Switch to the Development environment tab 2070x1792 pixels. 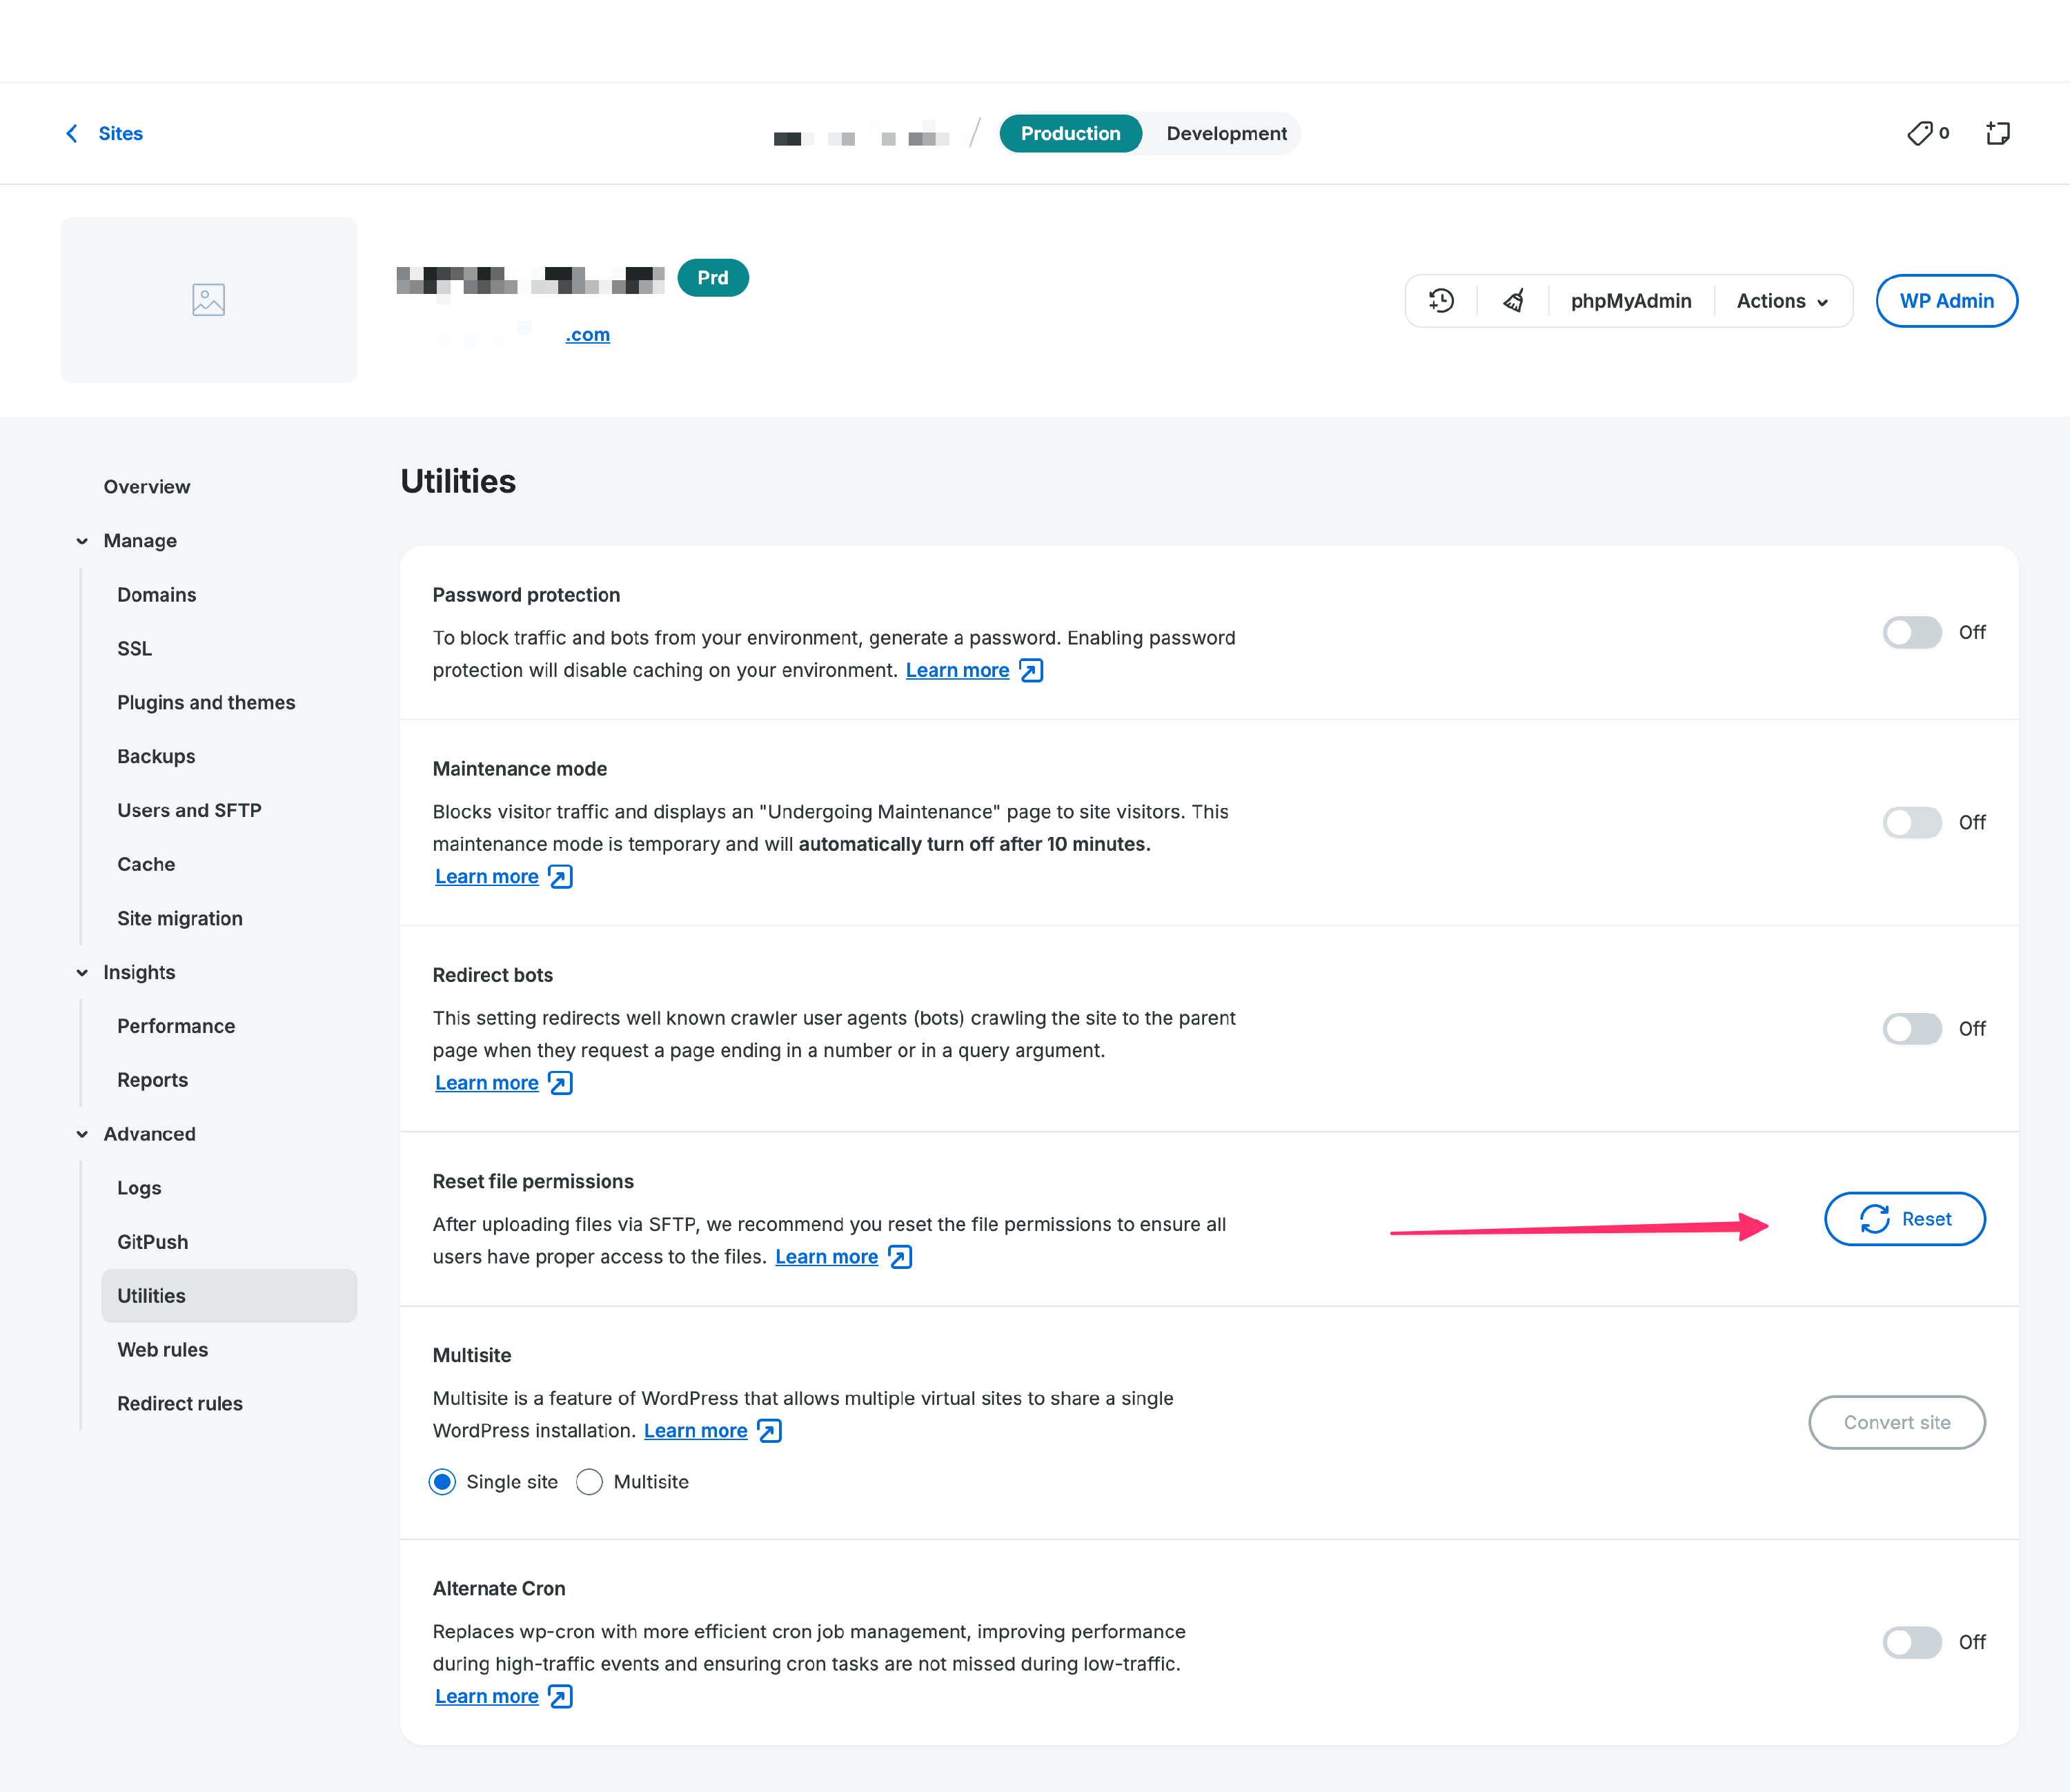click(1226, 133)
